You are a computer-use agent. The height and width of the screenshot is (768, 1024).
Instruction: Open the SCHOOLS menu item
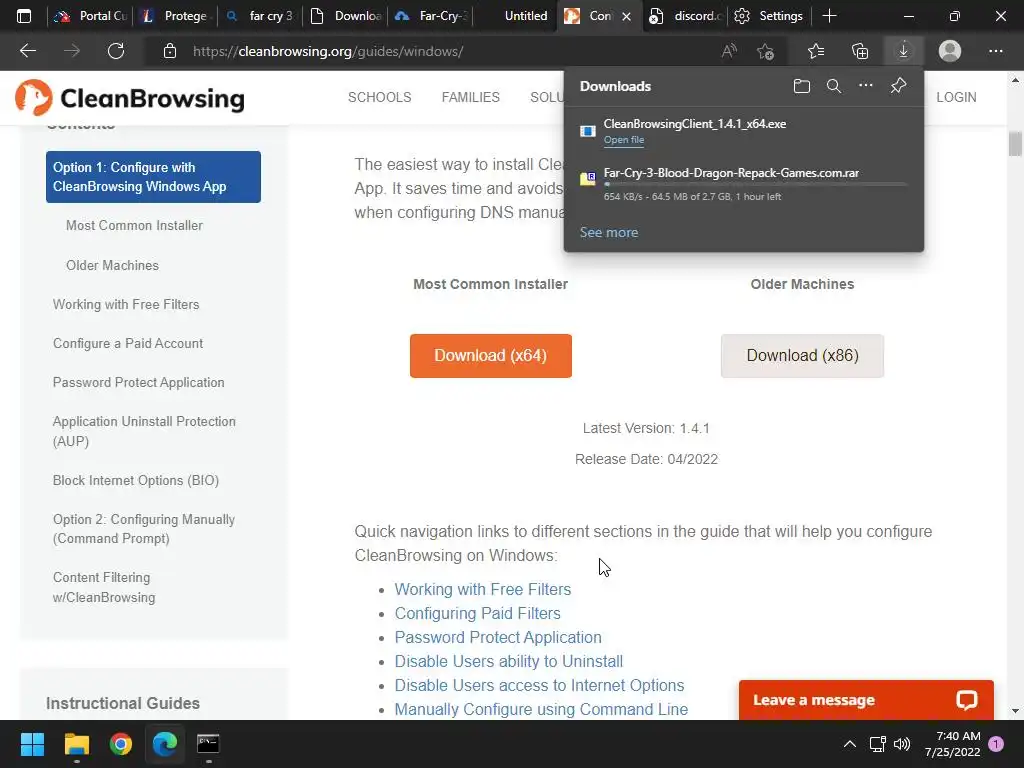(379, 97)
